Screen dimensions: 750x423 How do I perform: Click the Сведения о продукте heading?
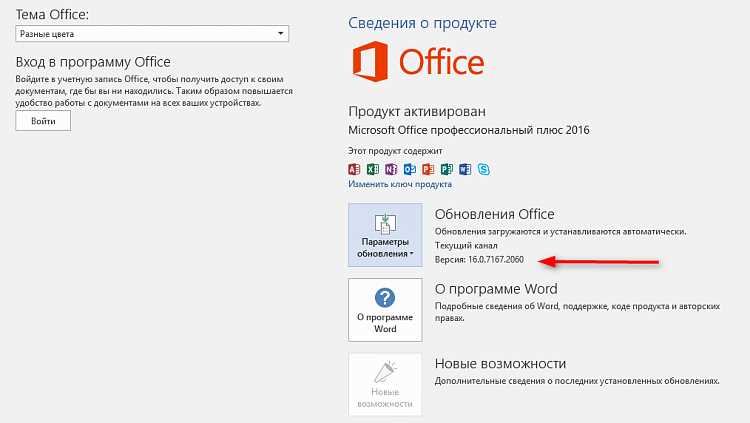coord(422,23)
